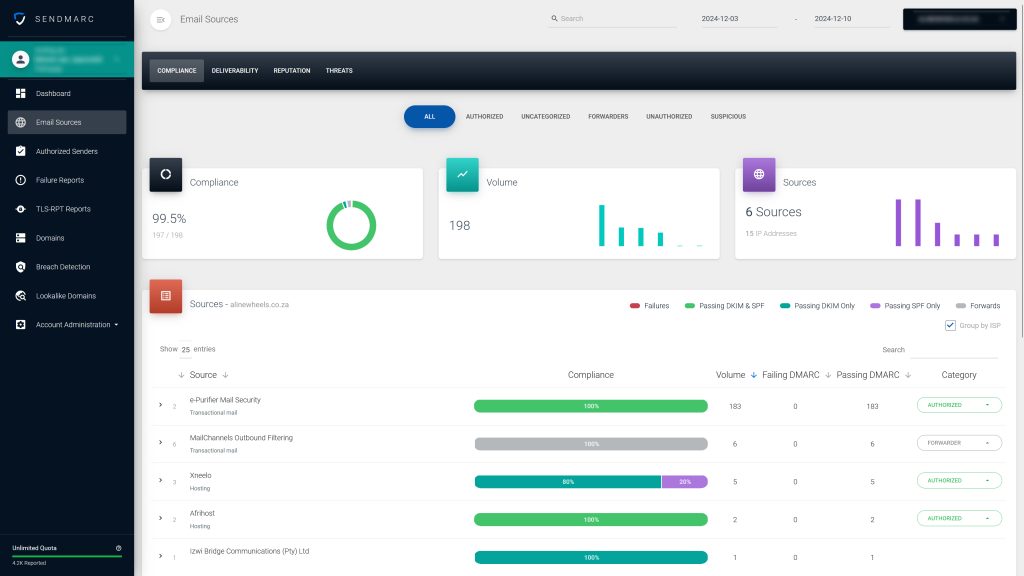Viewport: 1024px width, 576px height.
Task: Show only Forwarders sources
Action: click(x=608, y=117)
